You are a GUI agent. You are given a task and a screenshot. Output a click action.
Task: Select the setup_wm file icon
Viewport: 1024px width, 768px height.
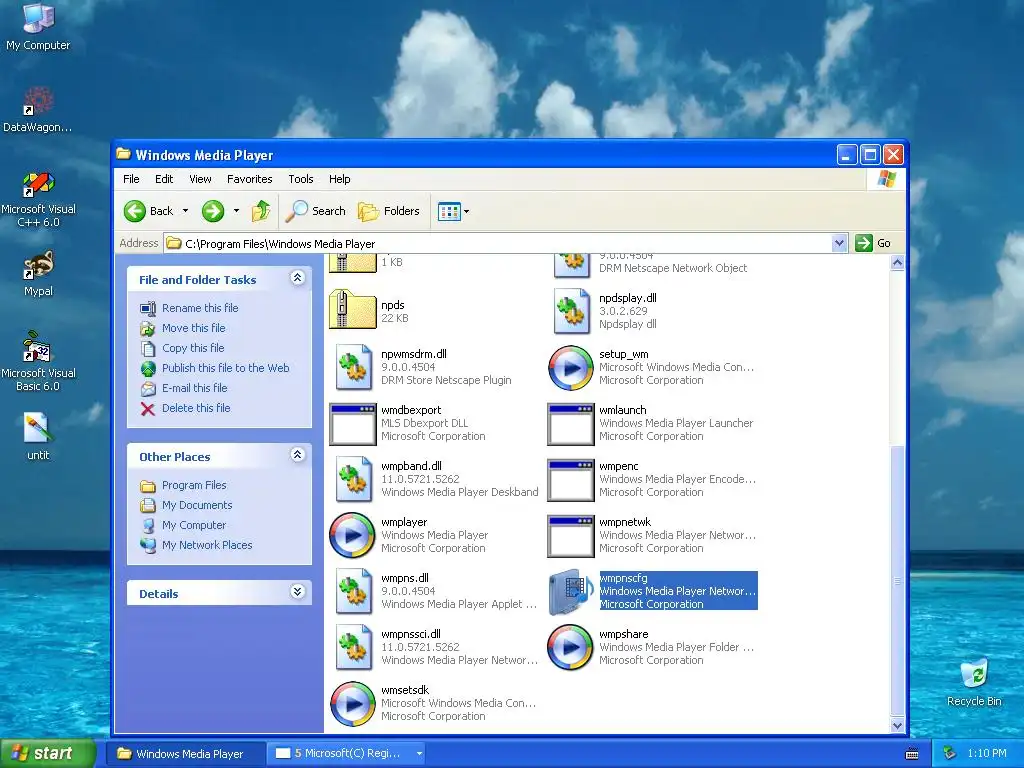[571, 368]
